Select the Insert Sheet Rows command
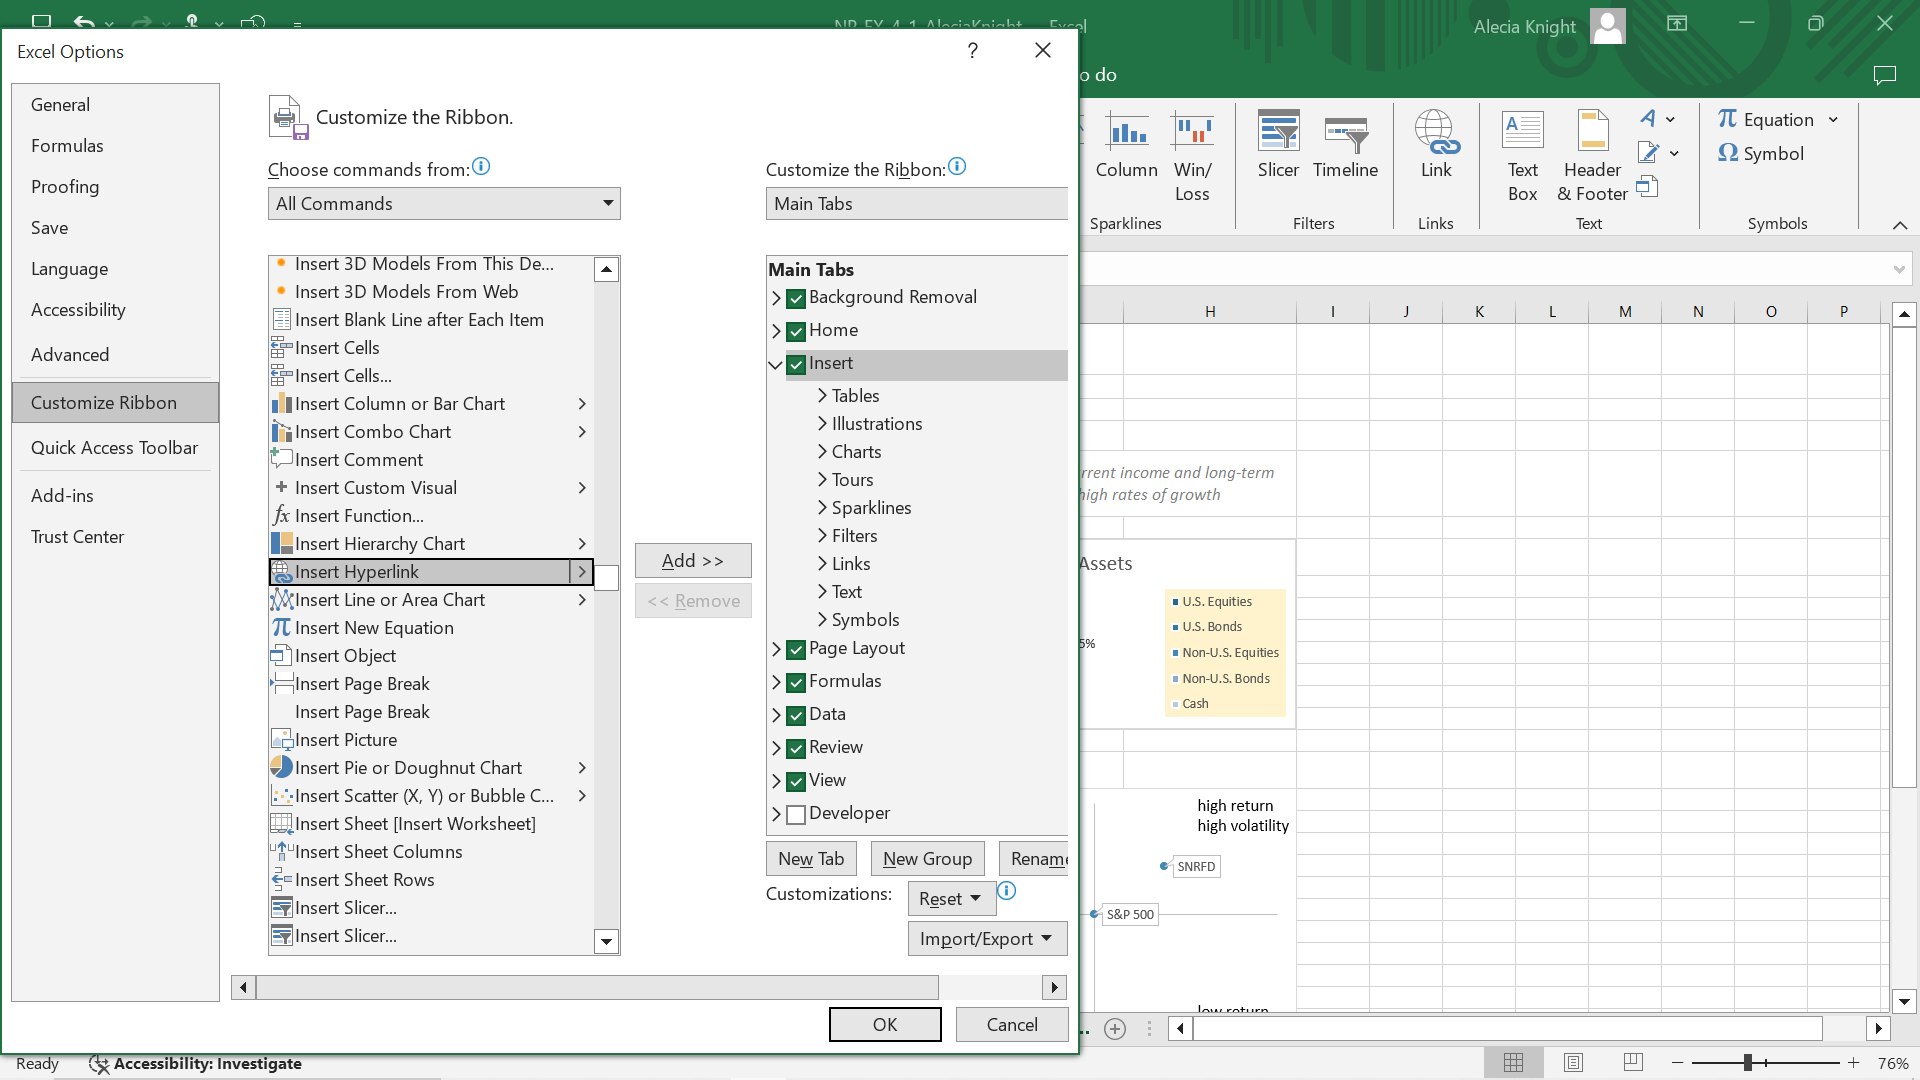1920x1080 pixels. 431,879
